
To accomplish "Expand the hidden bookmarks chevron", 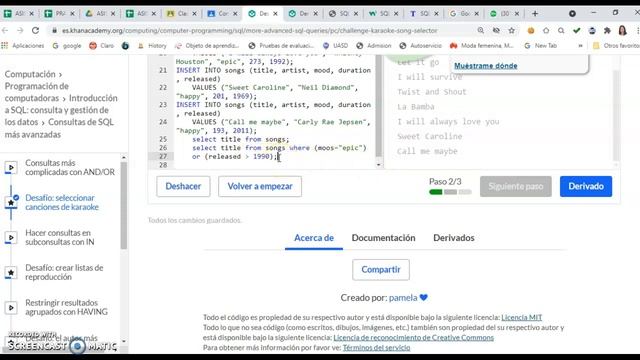I will pos(580,46).
